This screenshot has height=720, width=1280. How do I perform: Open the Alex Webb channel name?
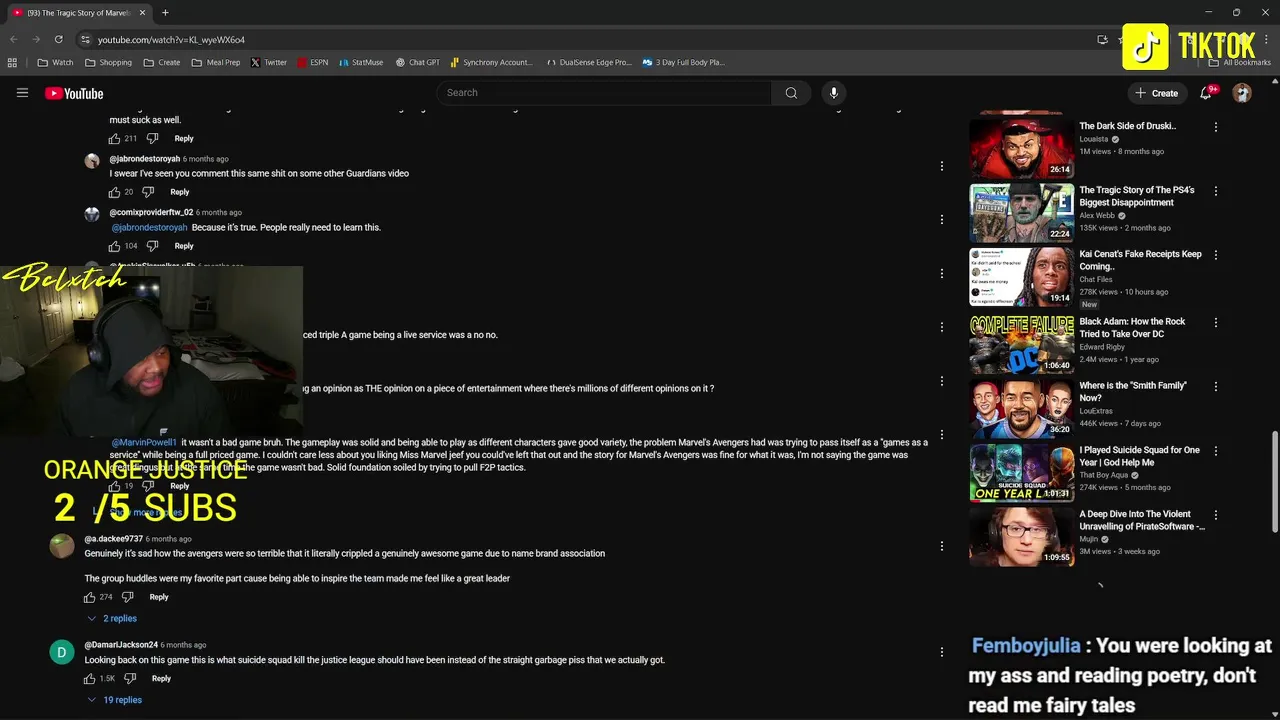1097,215
